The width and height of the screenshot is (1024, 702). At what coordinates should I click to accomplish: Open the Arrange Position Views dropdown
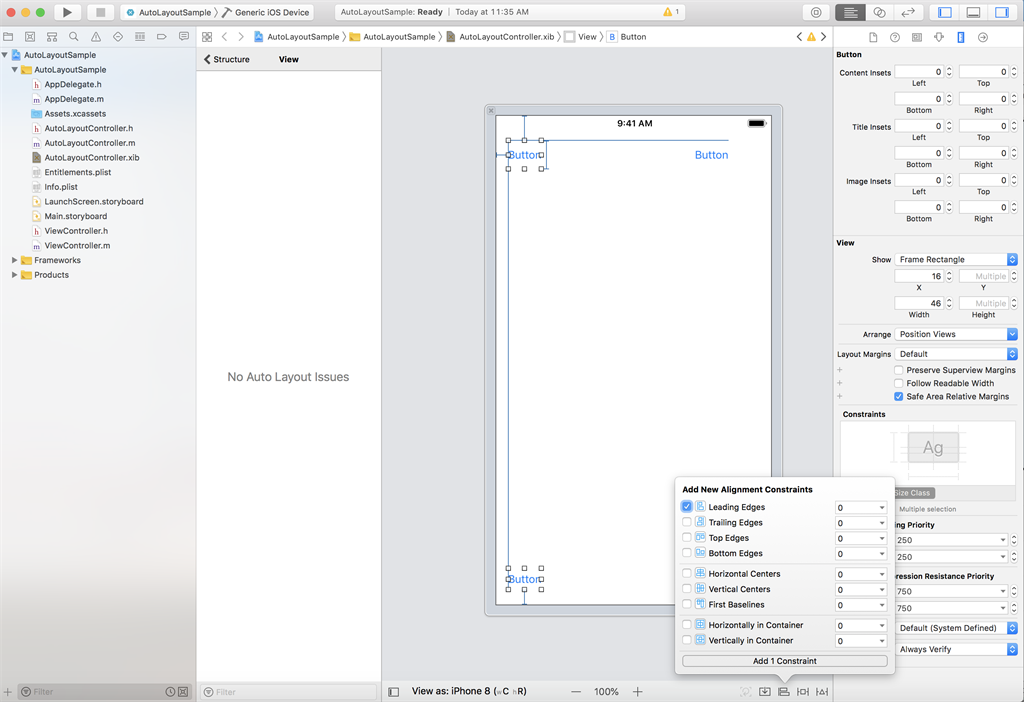[956, 334]
